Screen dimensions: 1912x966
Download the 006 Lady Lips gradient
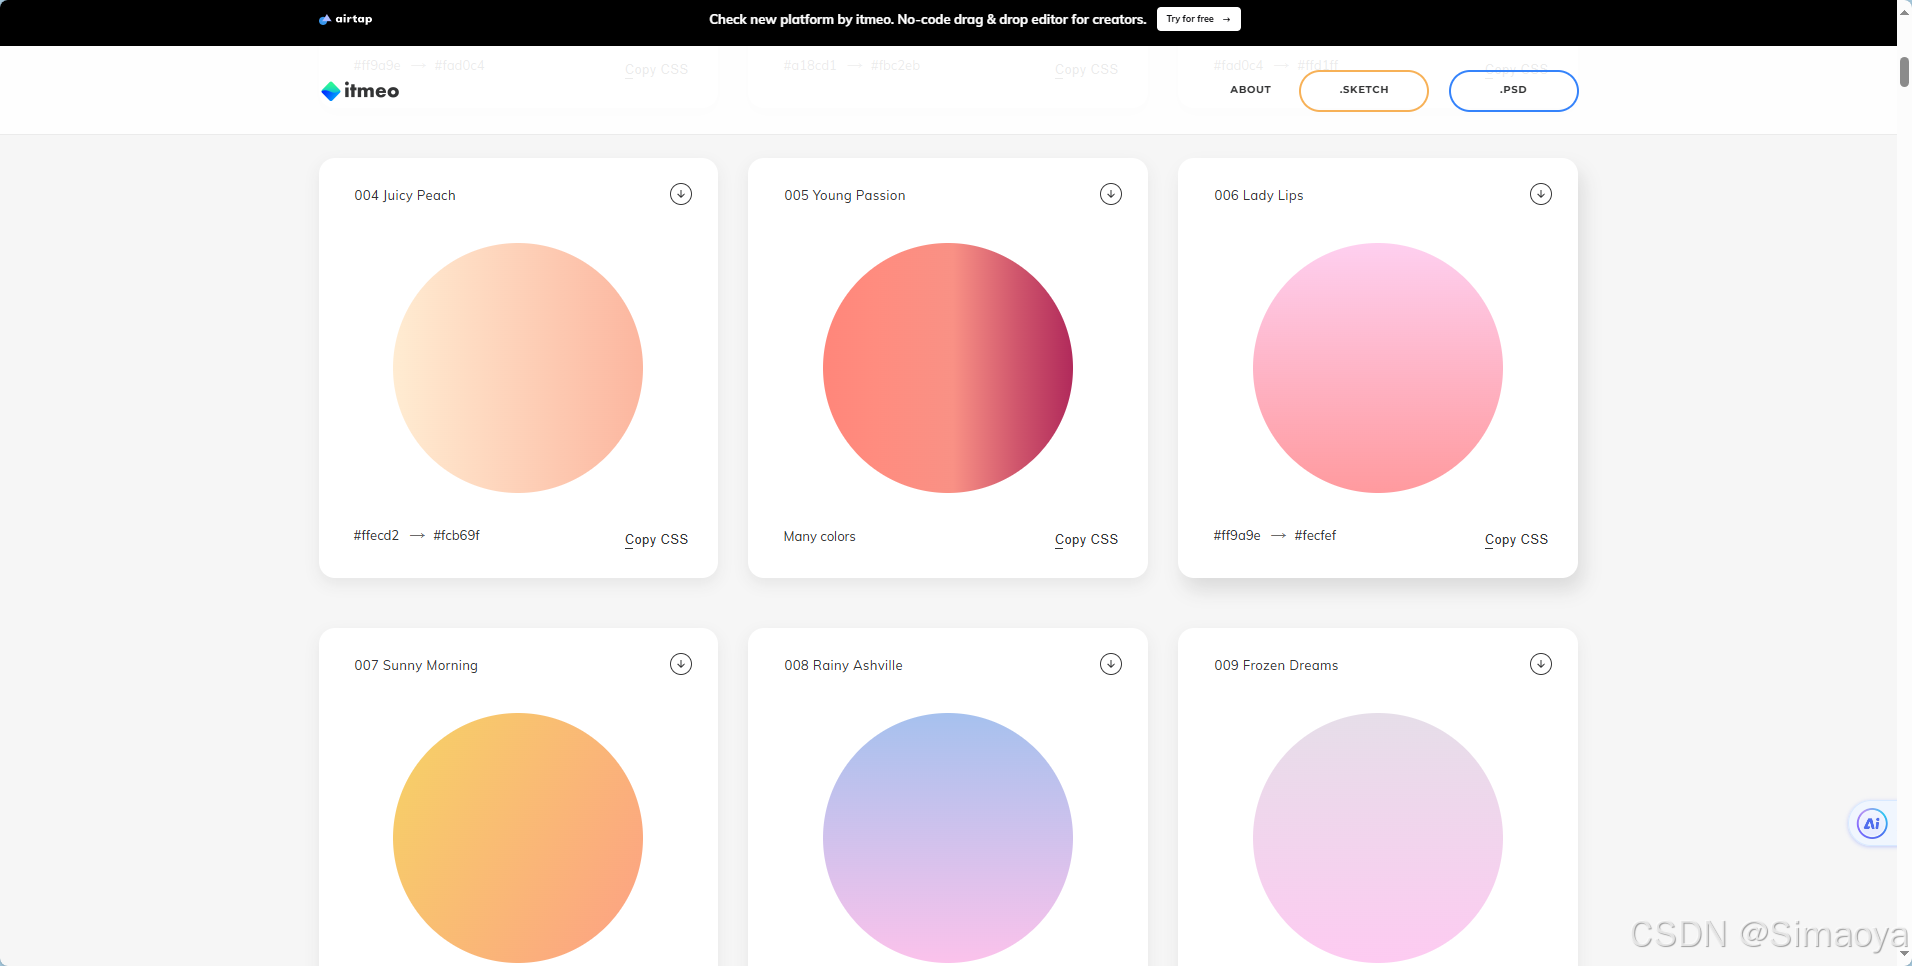click(x=1541, y=194)
